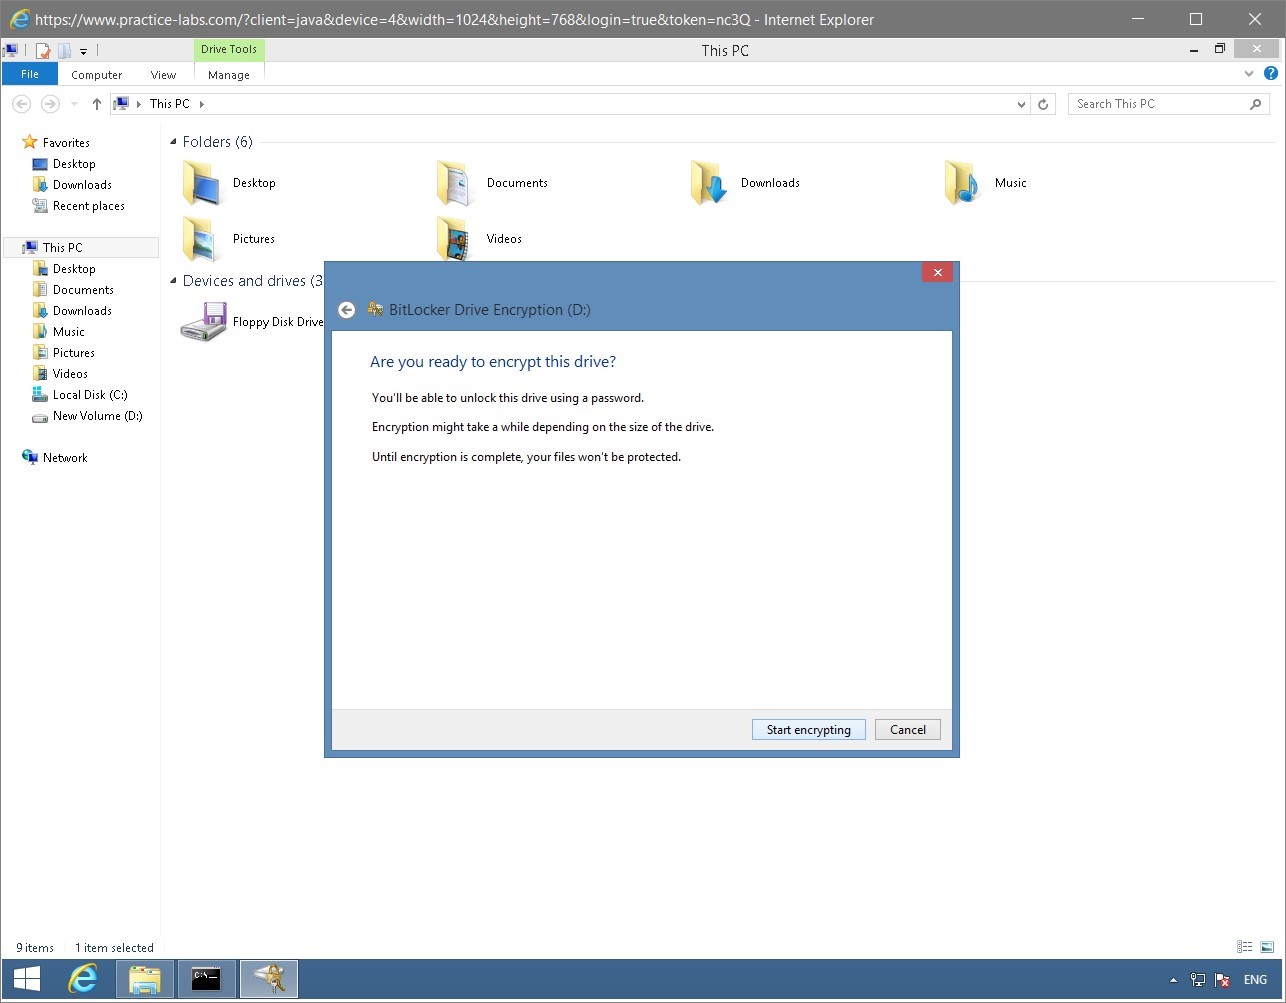1286x1003 pixels.
Task: Open the Command Prompt taskbar icon
Action: click(x=207, y=979)
